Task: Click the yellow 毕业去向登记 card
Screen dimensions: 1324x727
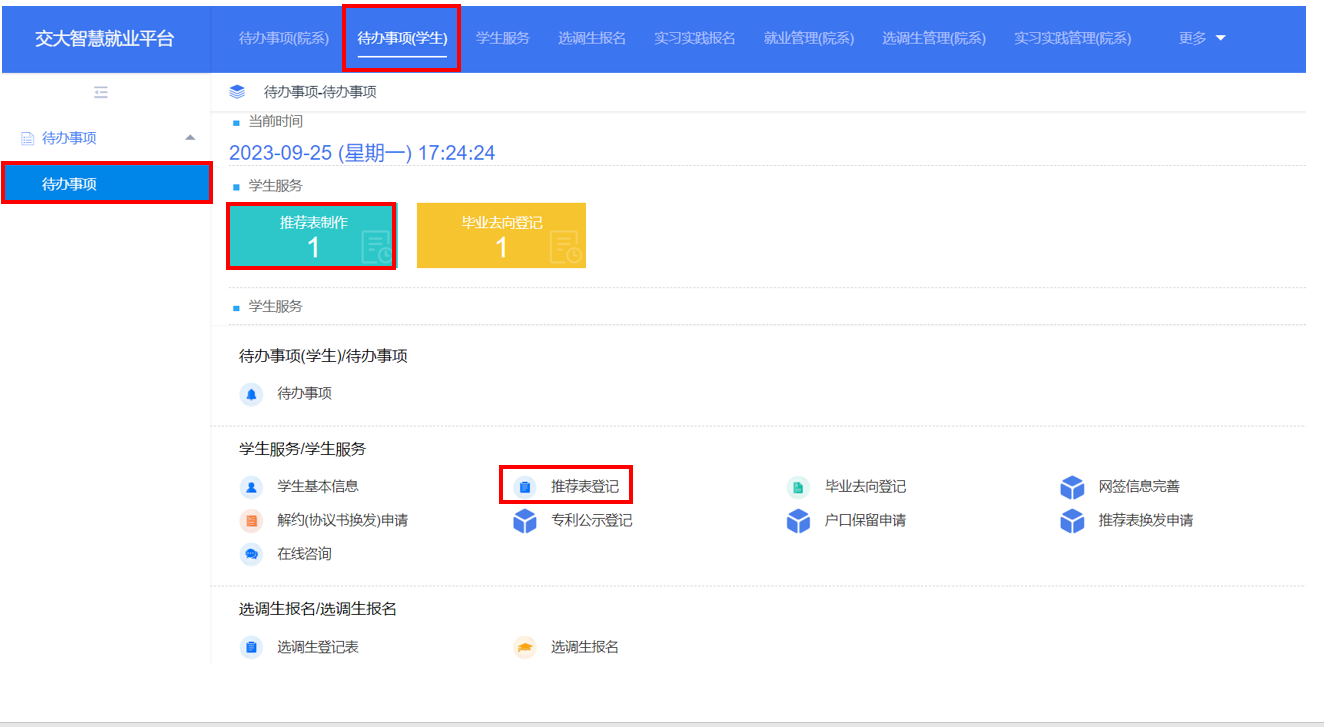Action: [501, 235]
